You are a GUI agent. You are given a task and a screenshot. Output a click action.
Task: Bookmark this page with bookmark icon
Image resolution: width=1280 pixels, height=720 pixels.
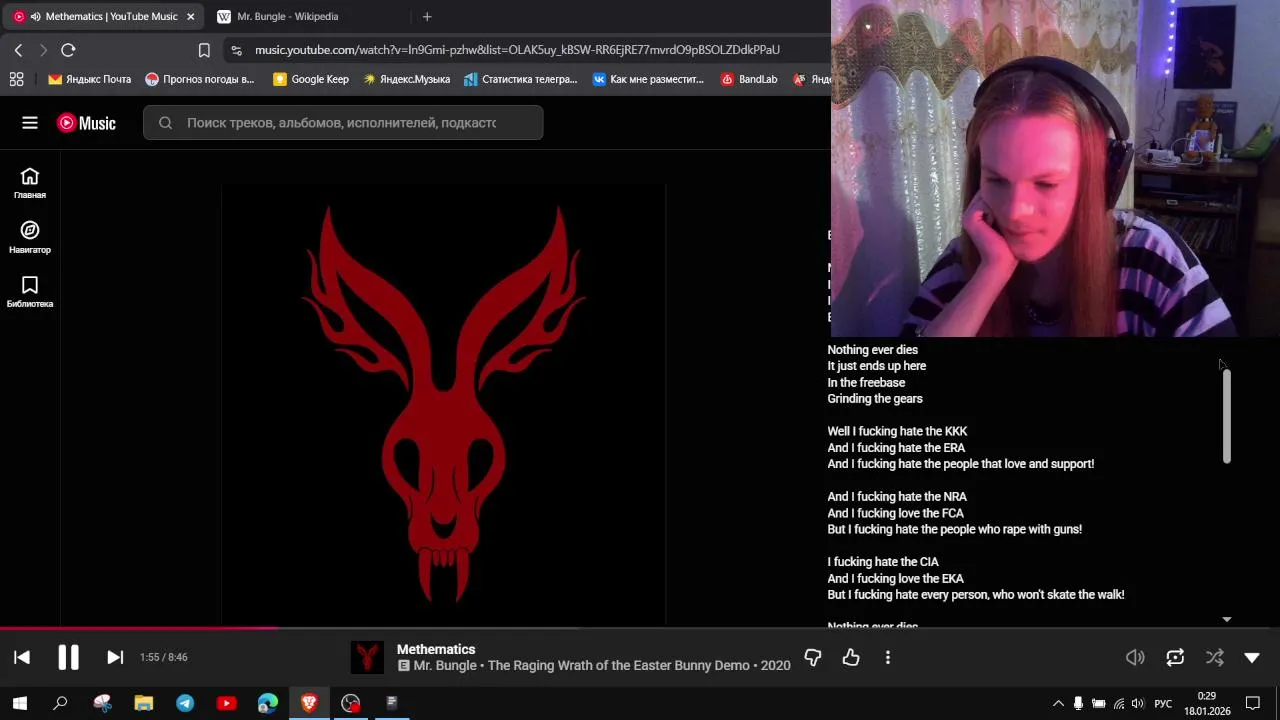(x=204, y=50)
